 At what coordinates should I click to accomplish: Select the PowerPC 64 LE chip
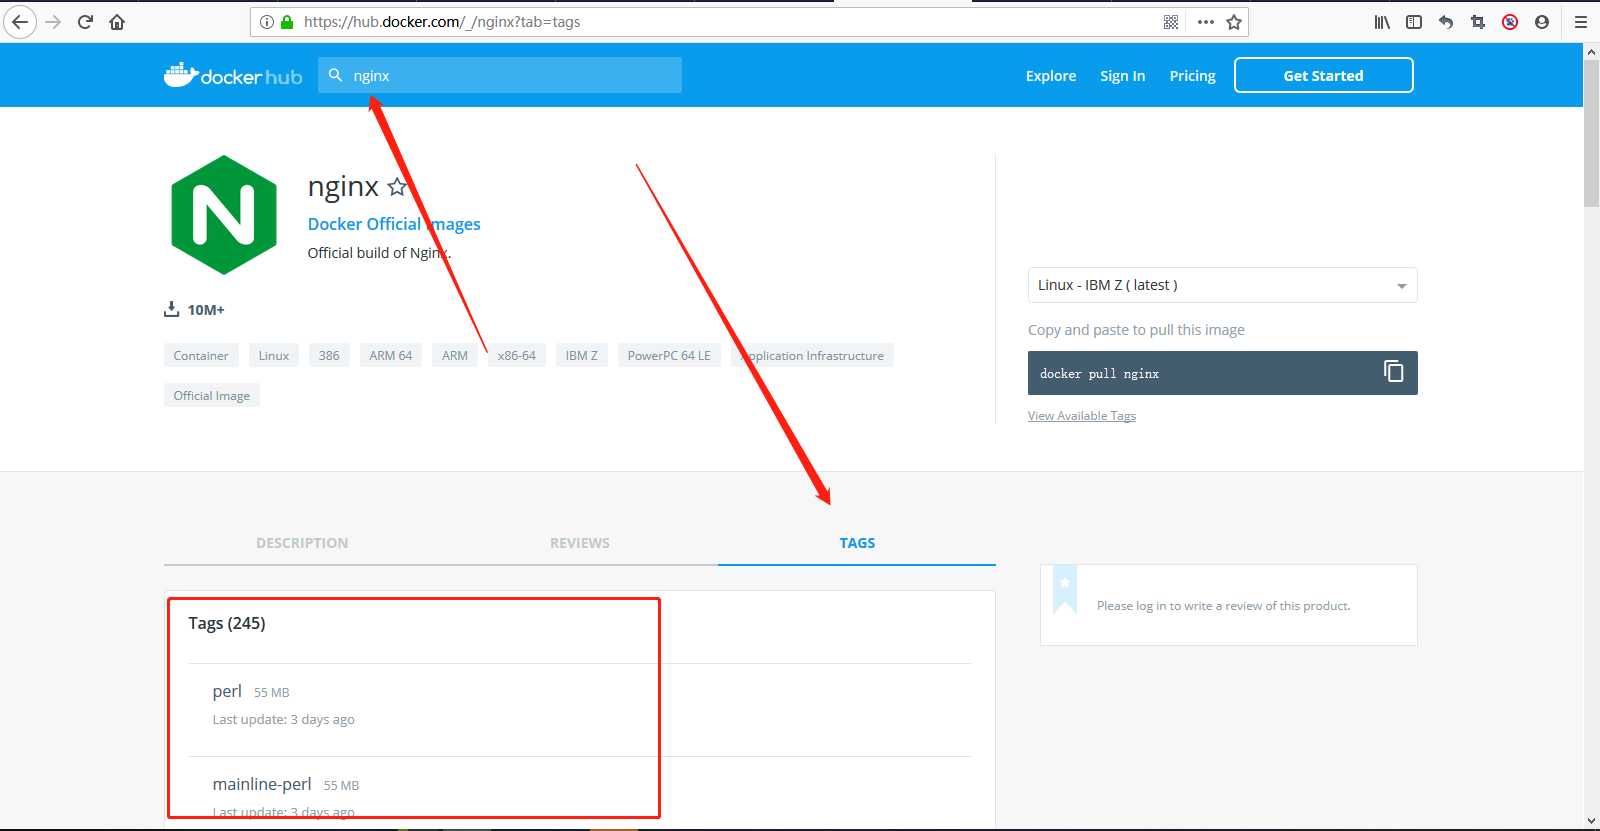point(669,355)
